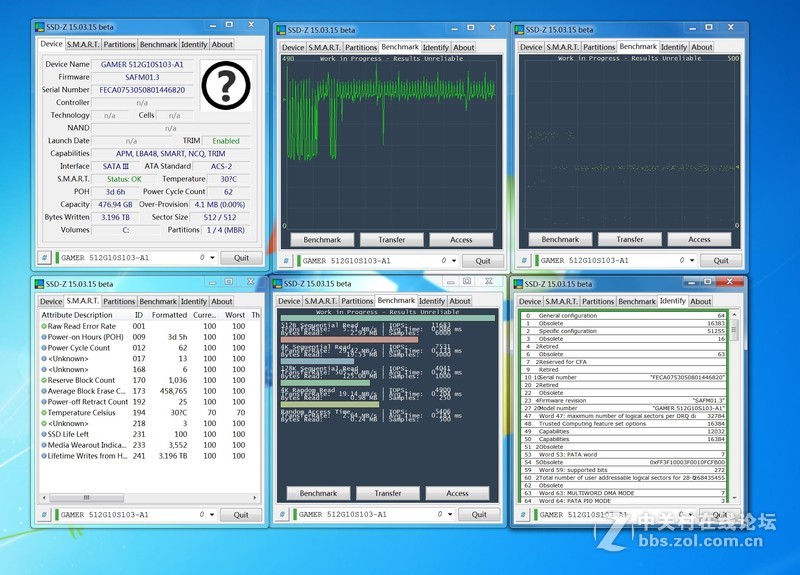Viewport: 800px width, 575px height.
Task: Switch to the Partitions tab in the Device window
Action: pos(120,44)
